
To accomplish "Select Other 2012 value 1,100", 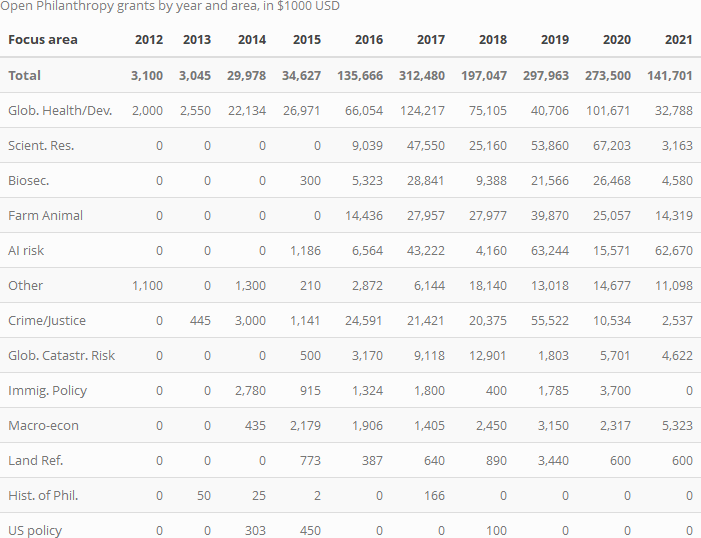I will pyautogui.click(x=148, y=285).
